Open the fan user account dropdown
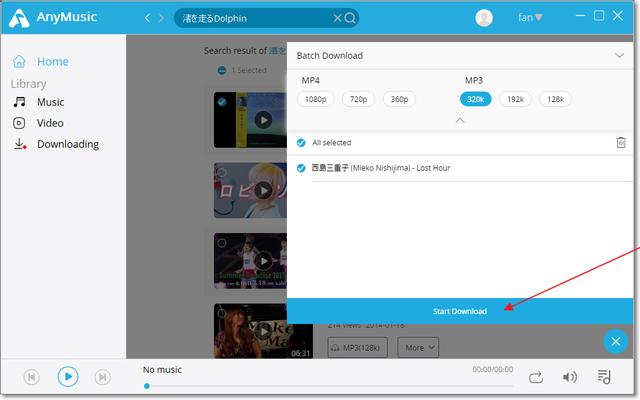640x400 pixels. pos(530,17)
